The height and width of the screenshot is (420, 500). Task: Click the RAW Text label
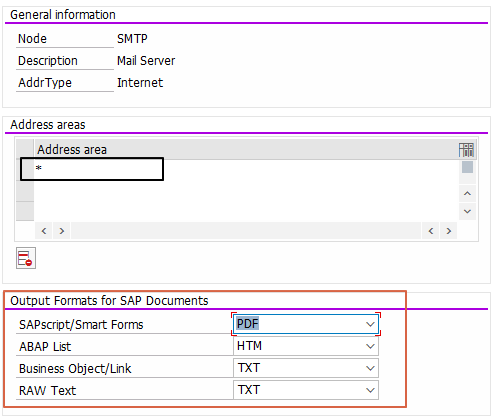[x=48, y=390]
